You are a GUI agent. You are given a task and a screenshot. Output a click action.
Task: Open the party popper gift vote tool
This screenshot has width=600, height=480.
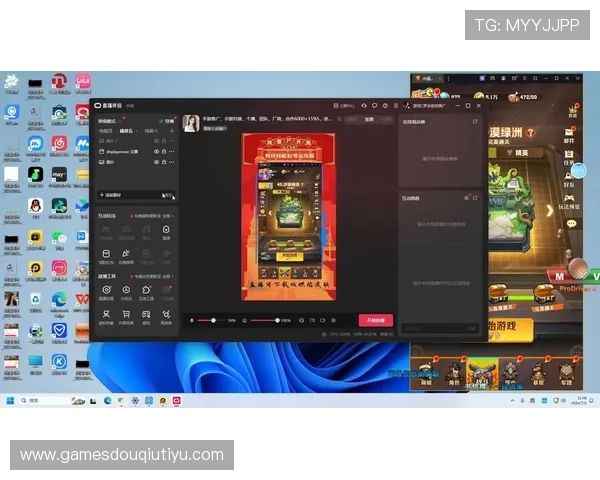point(126,254)
